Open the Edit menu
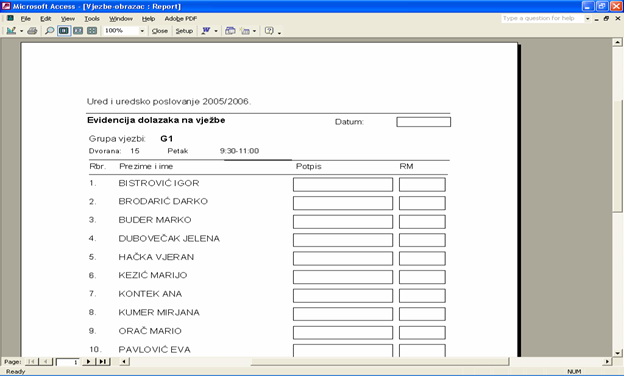The width and height of the screenshot is (626, 377). tap(46, 19)
